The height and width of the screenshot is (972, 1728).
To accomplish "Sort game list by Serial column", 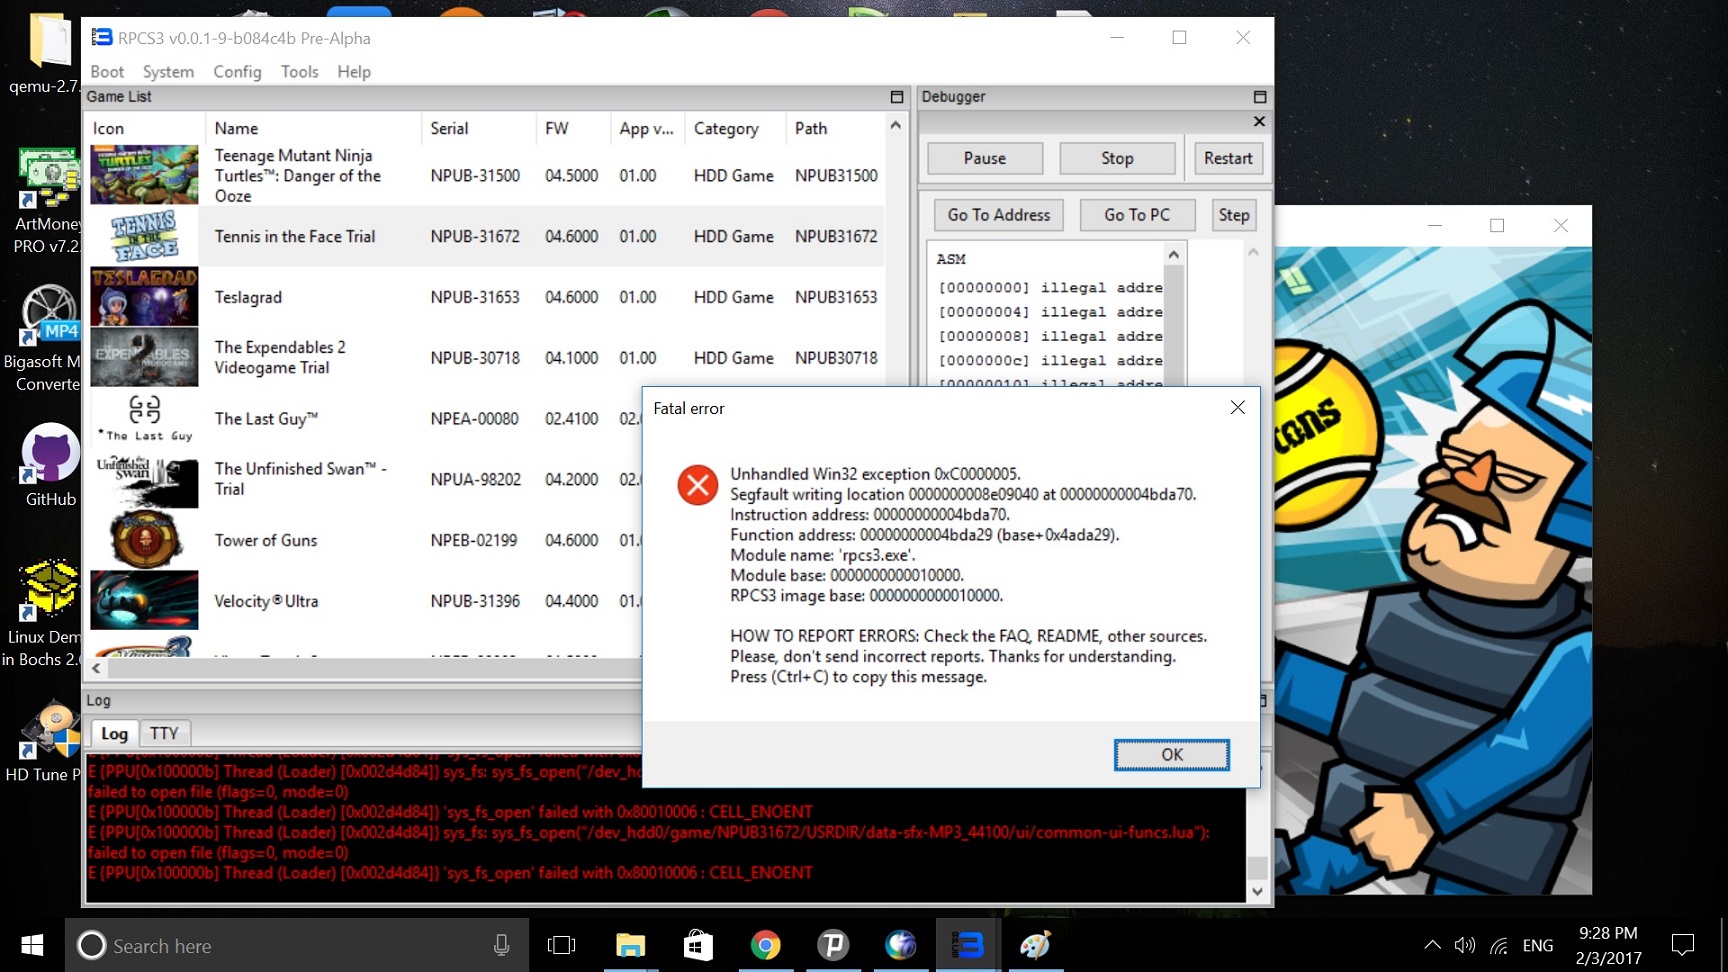I will pos(449,128).
